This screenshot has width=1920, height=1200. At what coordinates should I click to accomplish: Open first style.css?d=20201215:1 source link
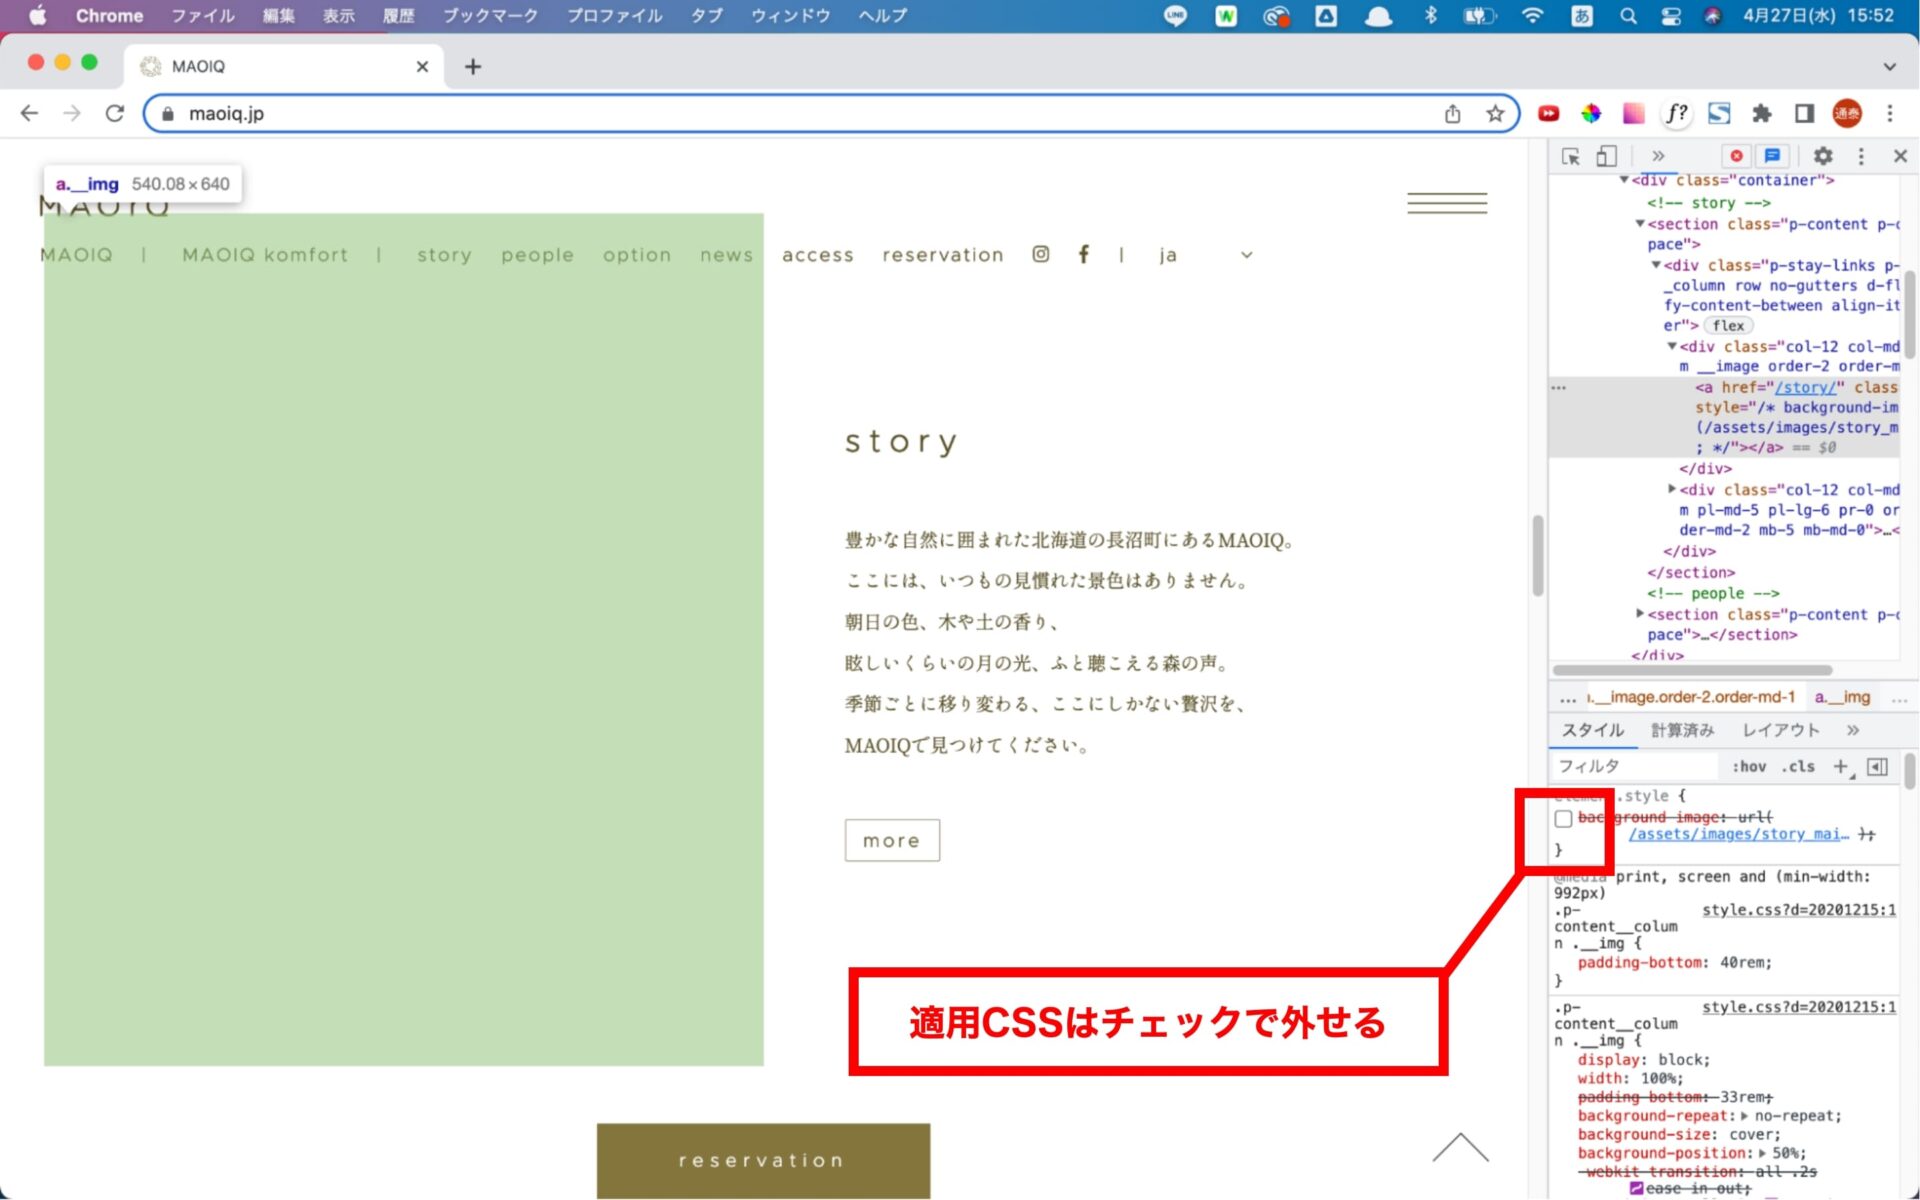point(1798,910)
